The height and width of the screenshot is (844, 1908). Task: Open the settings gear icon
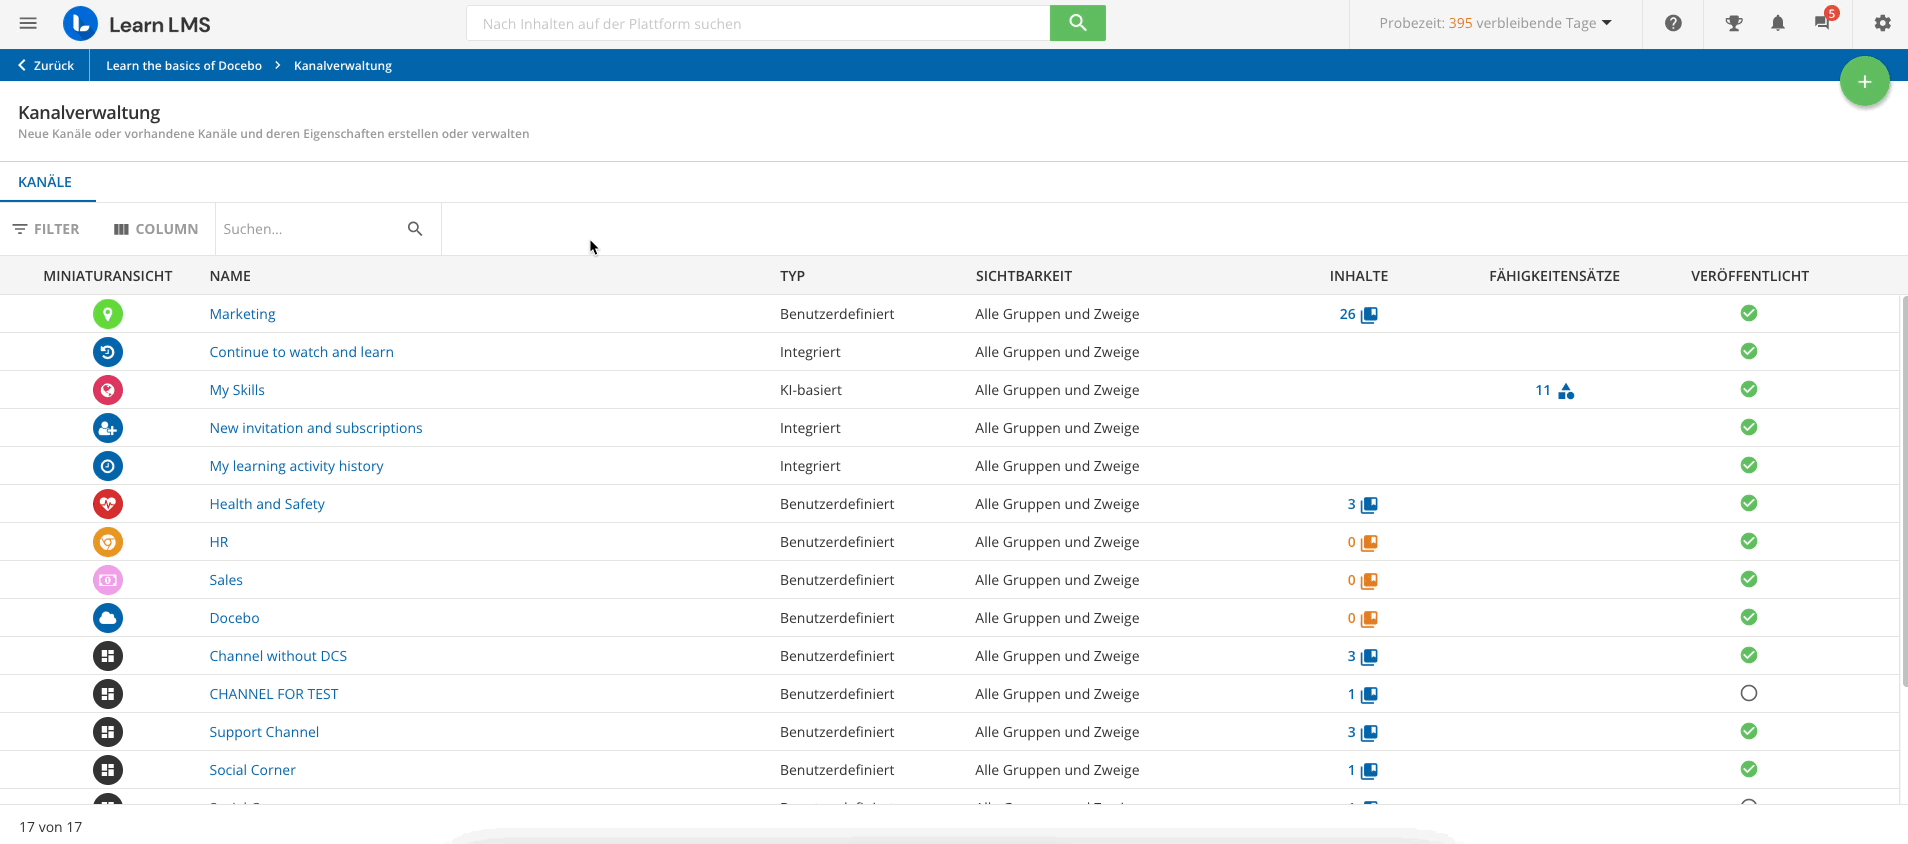tap(1882, 23)
